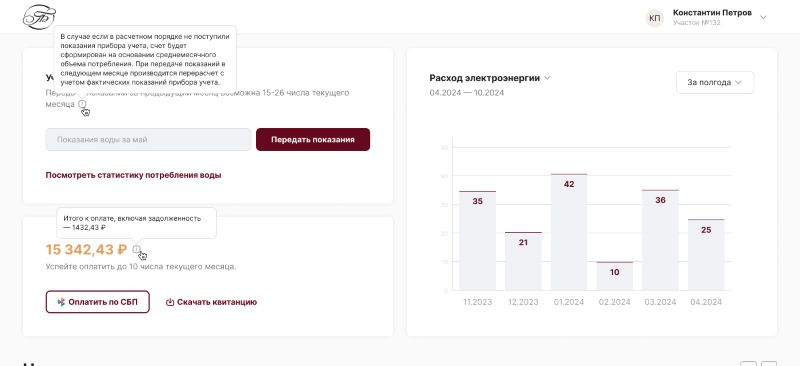This screenshot has width=800, height=366.
Task: Click the info icon beside 15 342,43 ₽
Action: 136,249
